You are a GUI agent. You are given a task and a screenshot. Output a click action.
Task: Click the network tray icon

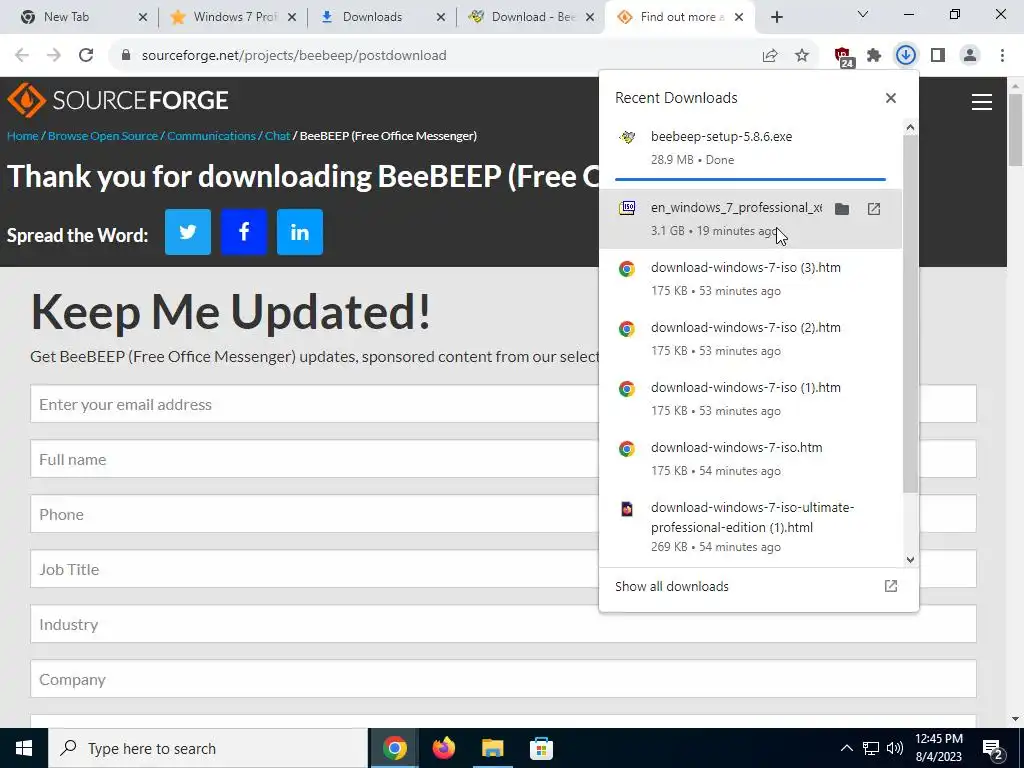coord(871,748)
